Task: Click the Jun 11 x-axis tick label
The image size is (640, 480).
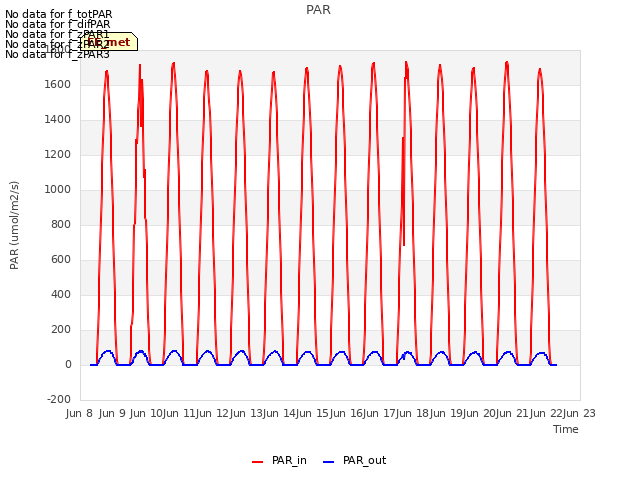Action: click(x=179, y=413)
